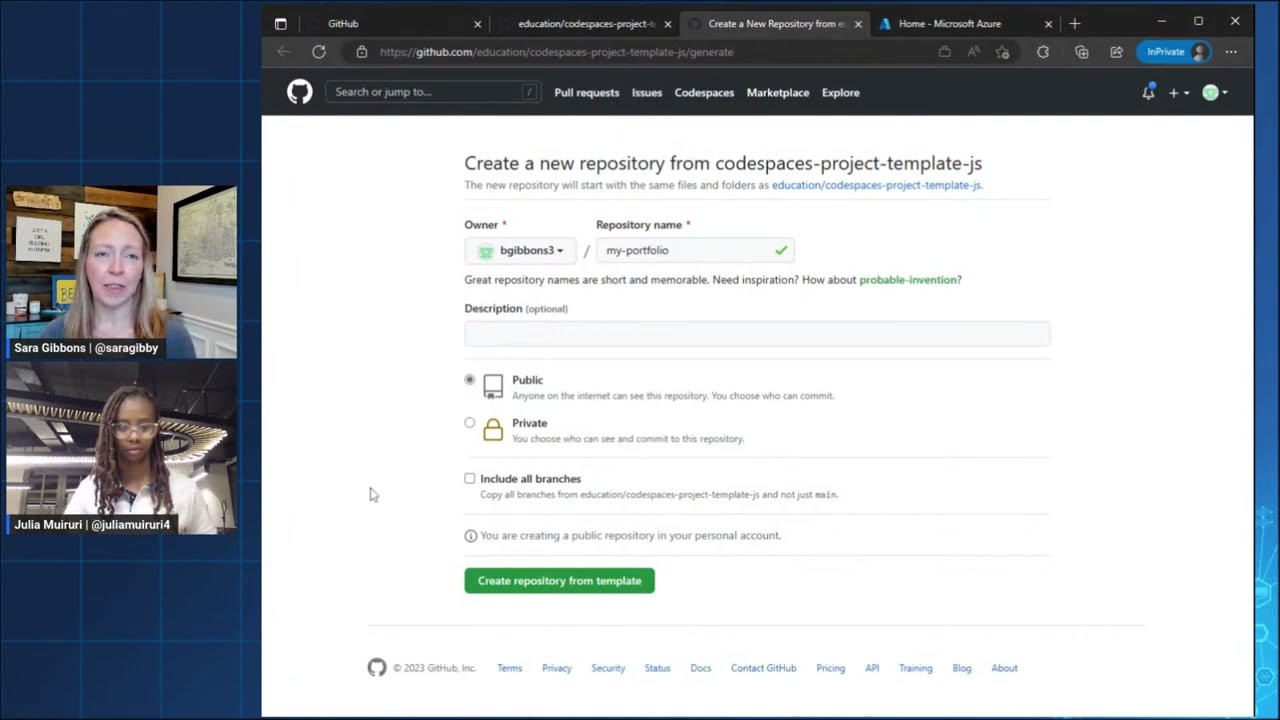Click the browser share icon
Screen dimensions: 1280x720
click(x=1116, y=52)
